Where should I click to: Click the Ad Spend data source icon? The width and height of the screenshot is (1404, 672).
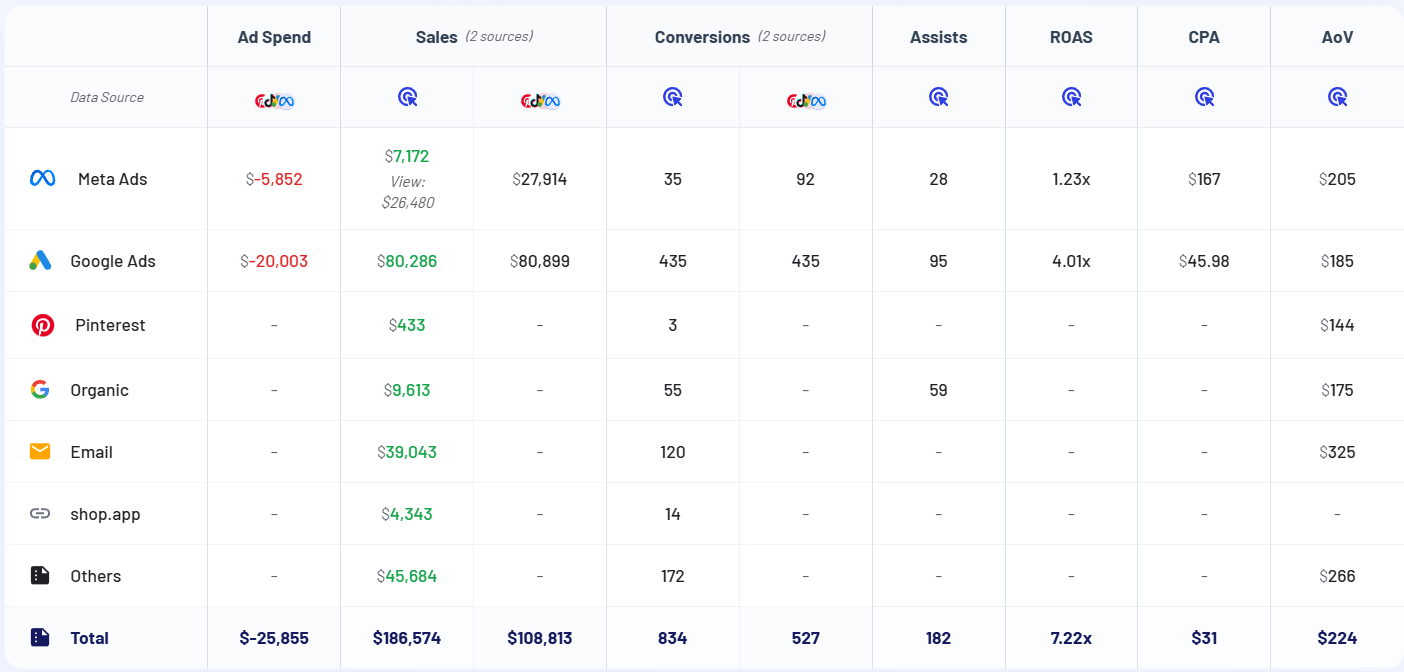pos(274,98)
